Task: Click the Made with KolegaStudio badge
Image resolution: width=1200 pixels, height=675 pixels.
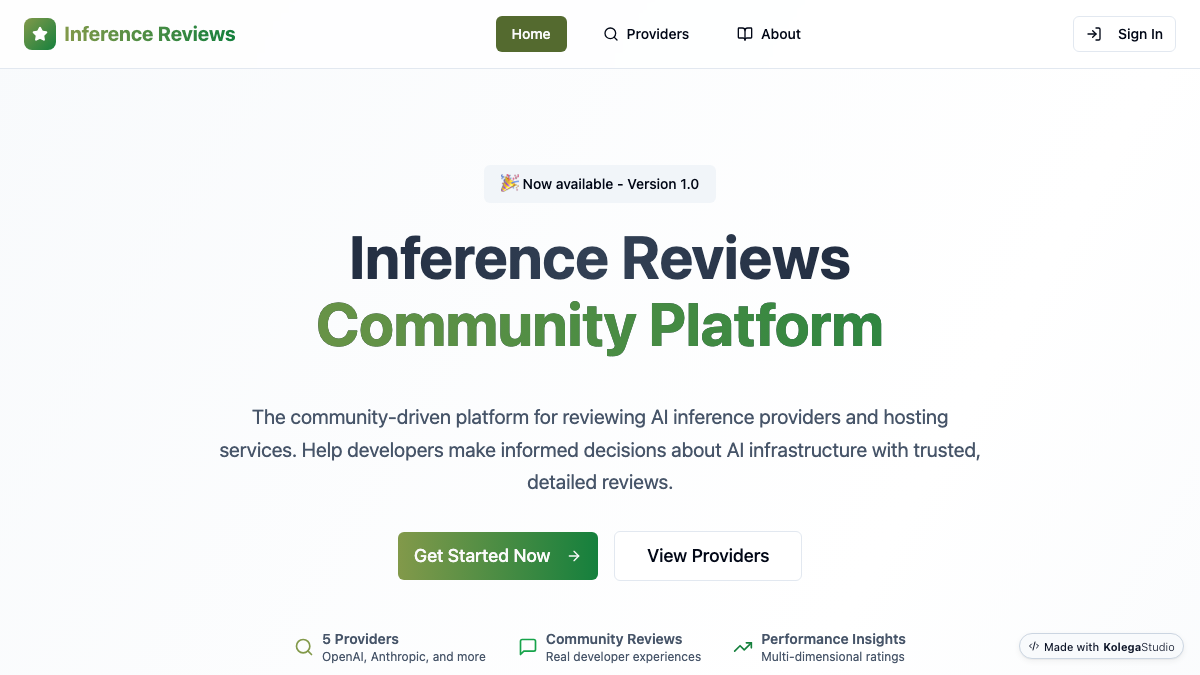Action: coord(1101,647)
